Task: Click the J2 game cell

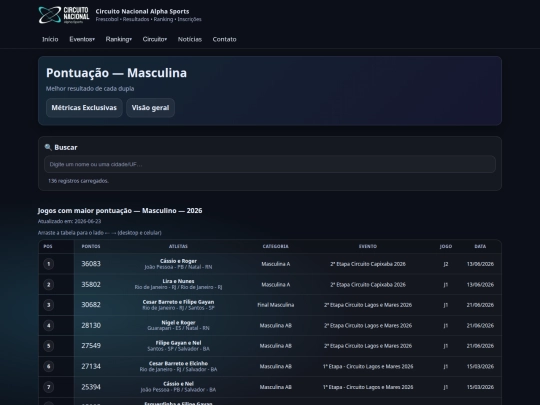Action: coord(446,264)
